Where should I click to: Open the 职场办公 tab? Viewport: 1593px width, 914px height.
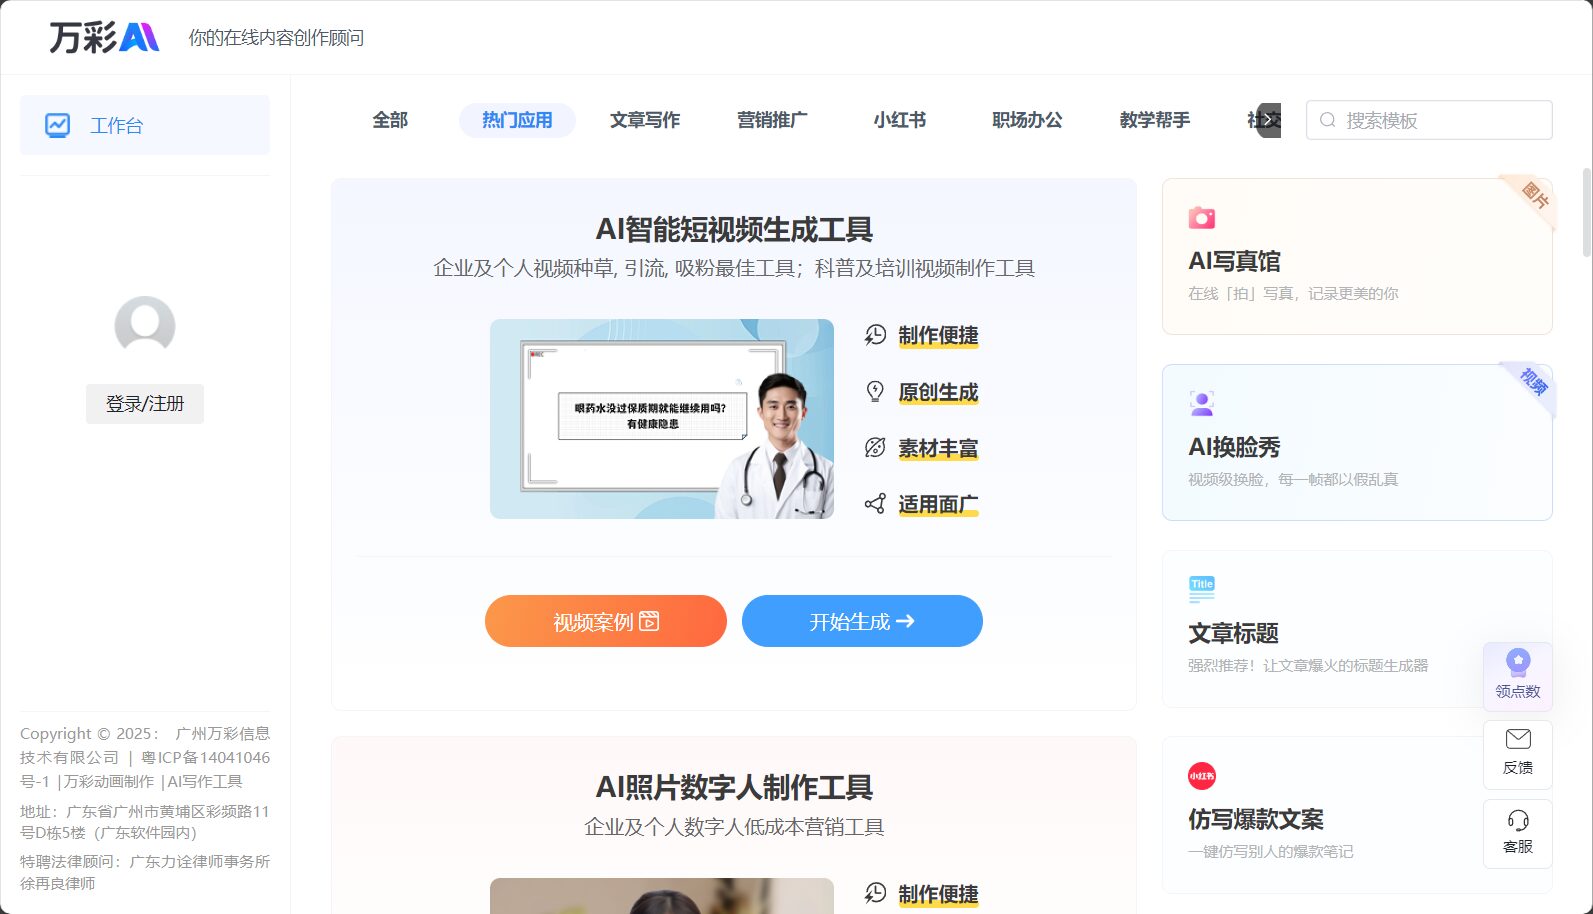tap(1027, 120)
